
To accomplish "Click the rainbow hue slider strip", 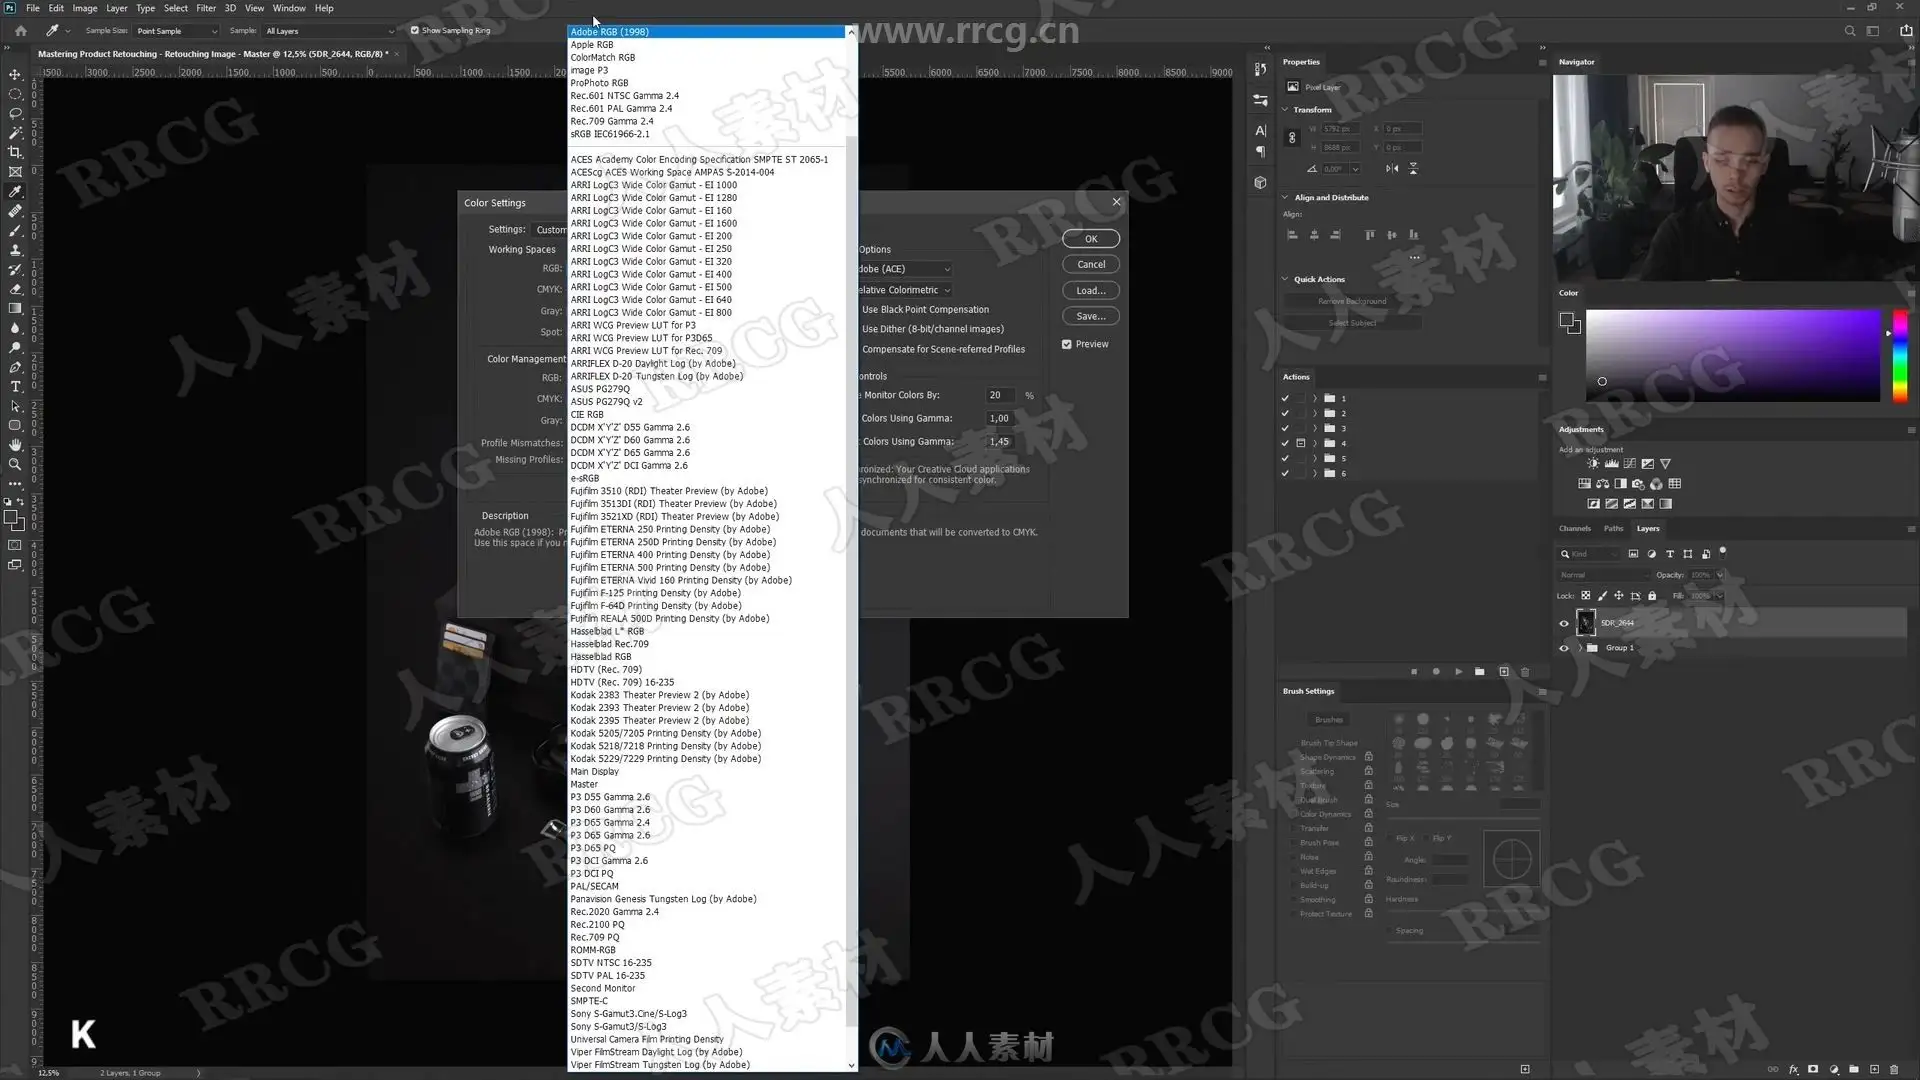I will [1899, 355].
